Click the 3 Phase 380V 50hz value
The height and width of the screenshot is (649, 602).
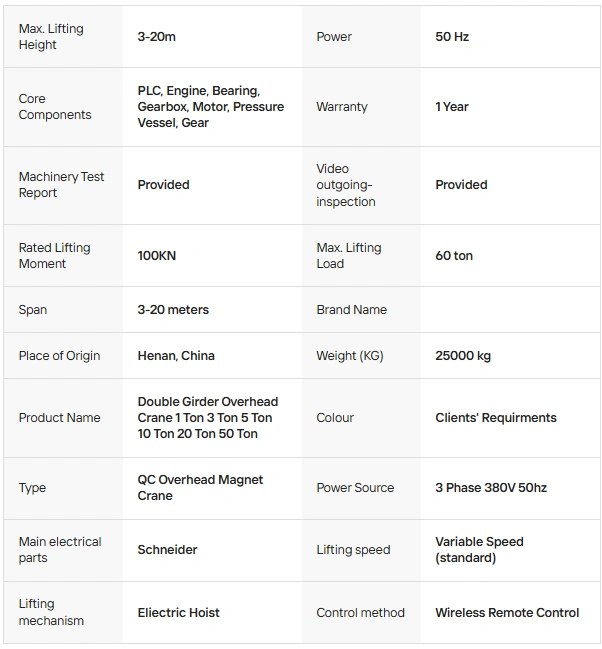tap(491, 488)
